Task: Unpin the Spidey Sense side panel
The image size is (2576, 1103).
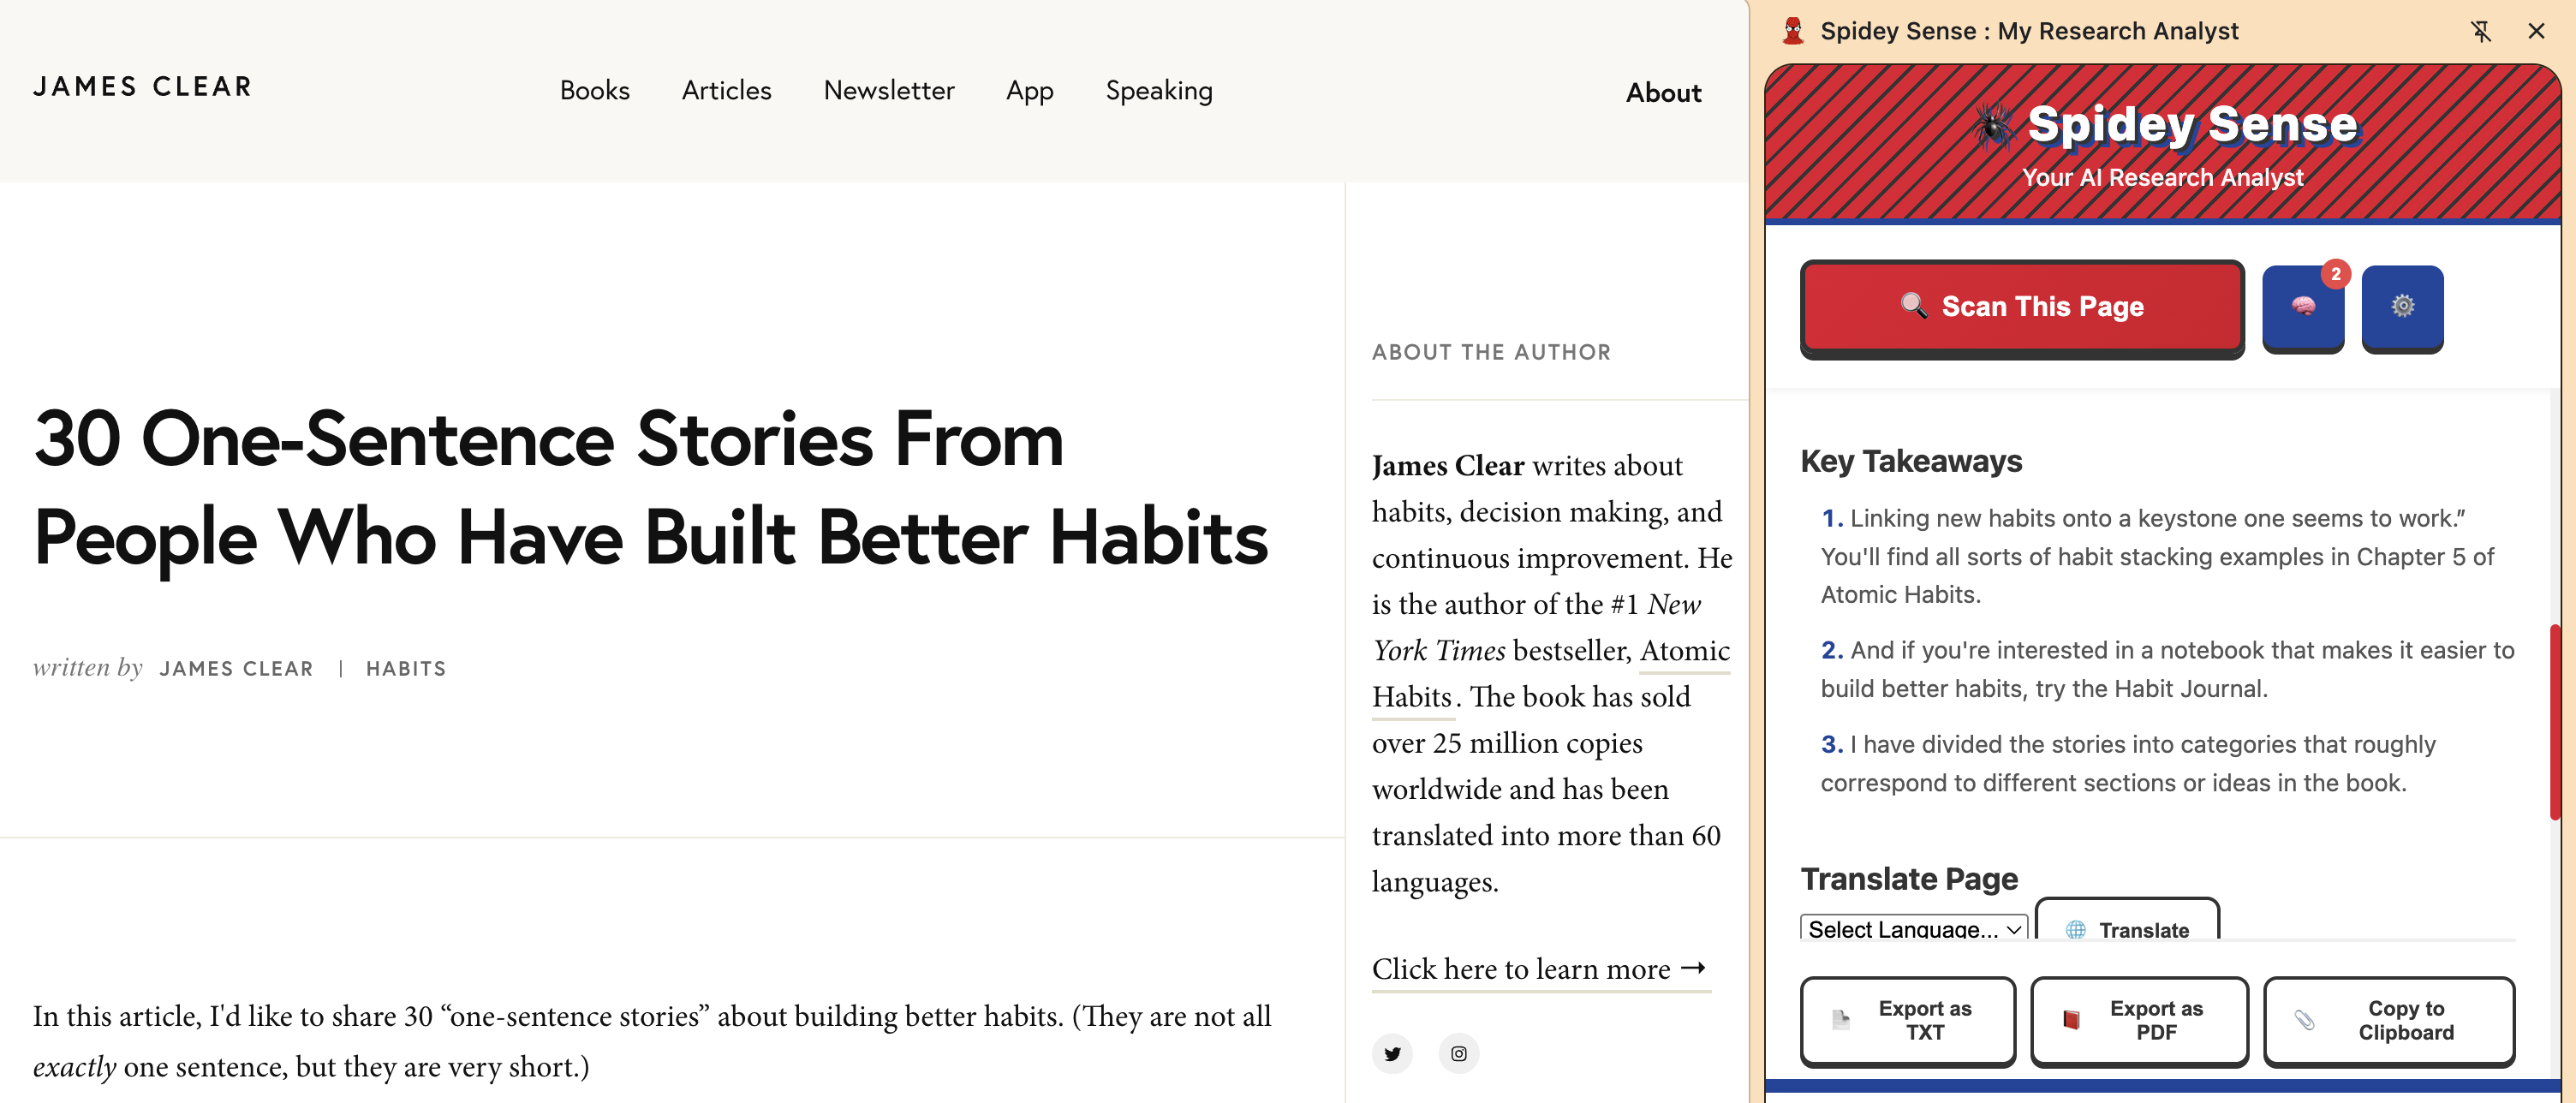Action: (2481, 31)
